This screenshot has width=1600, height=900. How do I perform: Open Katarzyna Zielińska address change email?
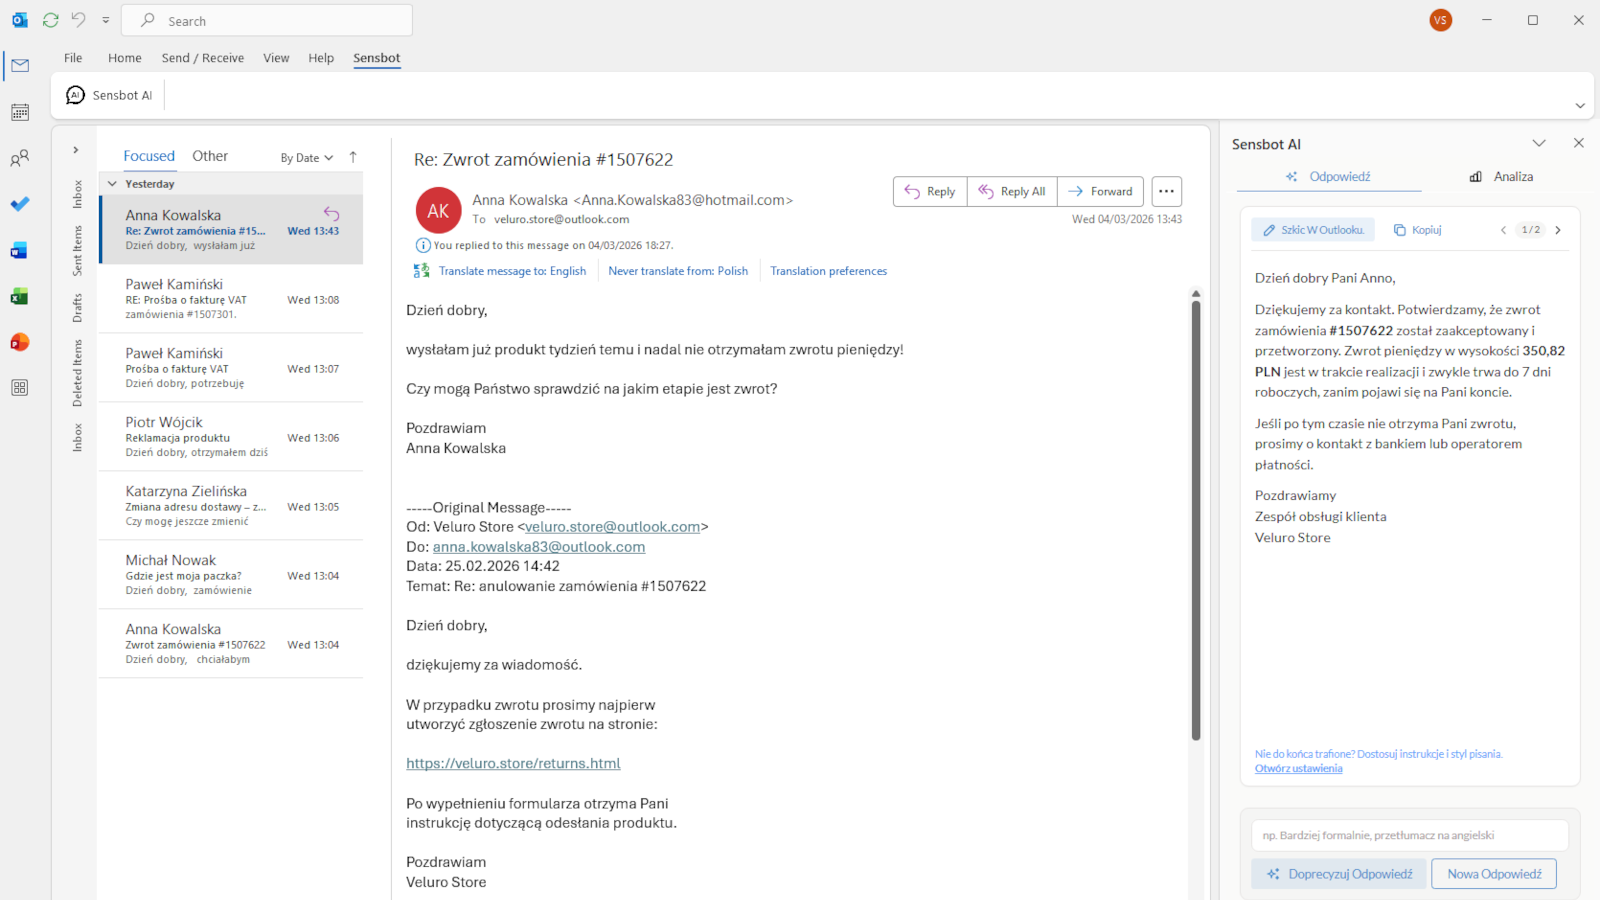[232, 505]
